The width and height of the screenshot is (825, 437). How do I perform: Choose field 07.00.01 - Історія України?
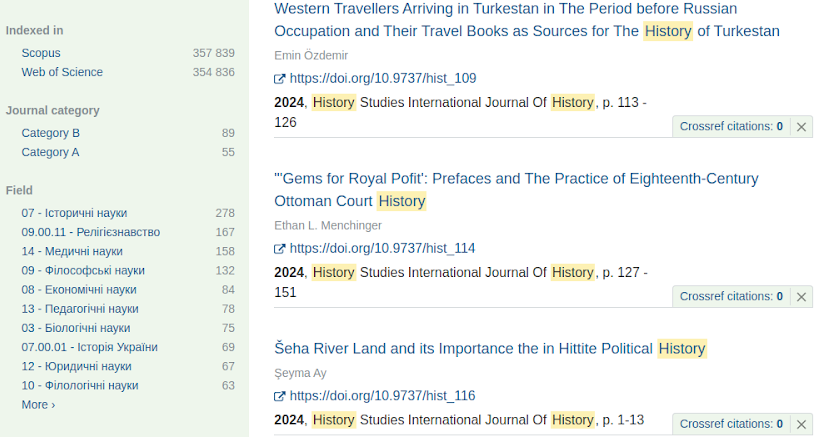coord(89,347)
